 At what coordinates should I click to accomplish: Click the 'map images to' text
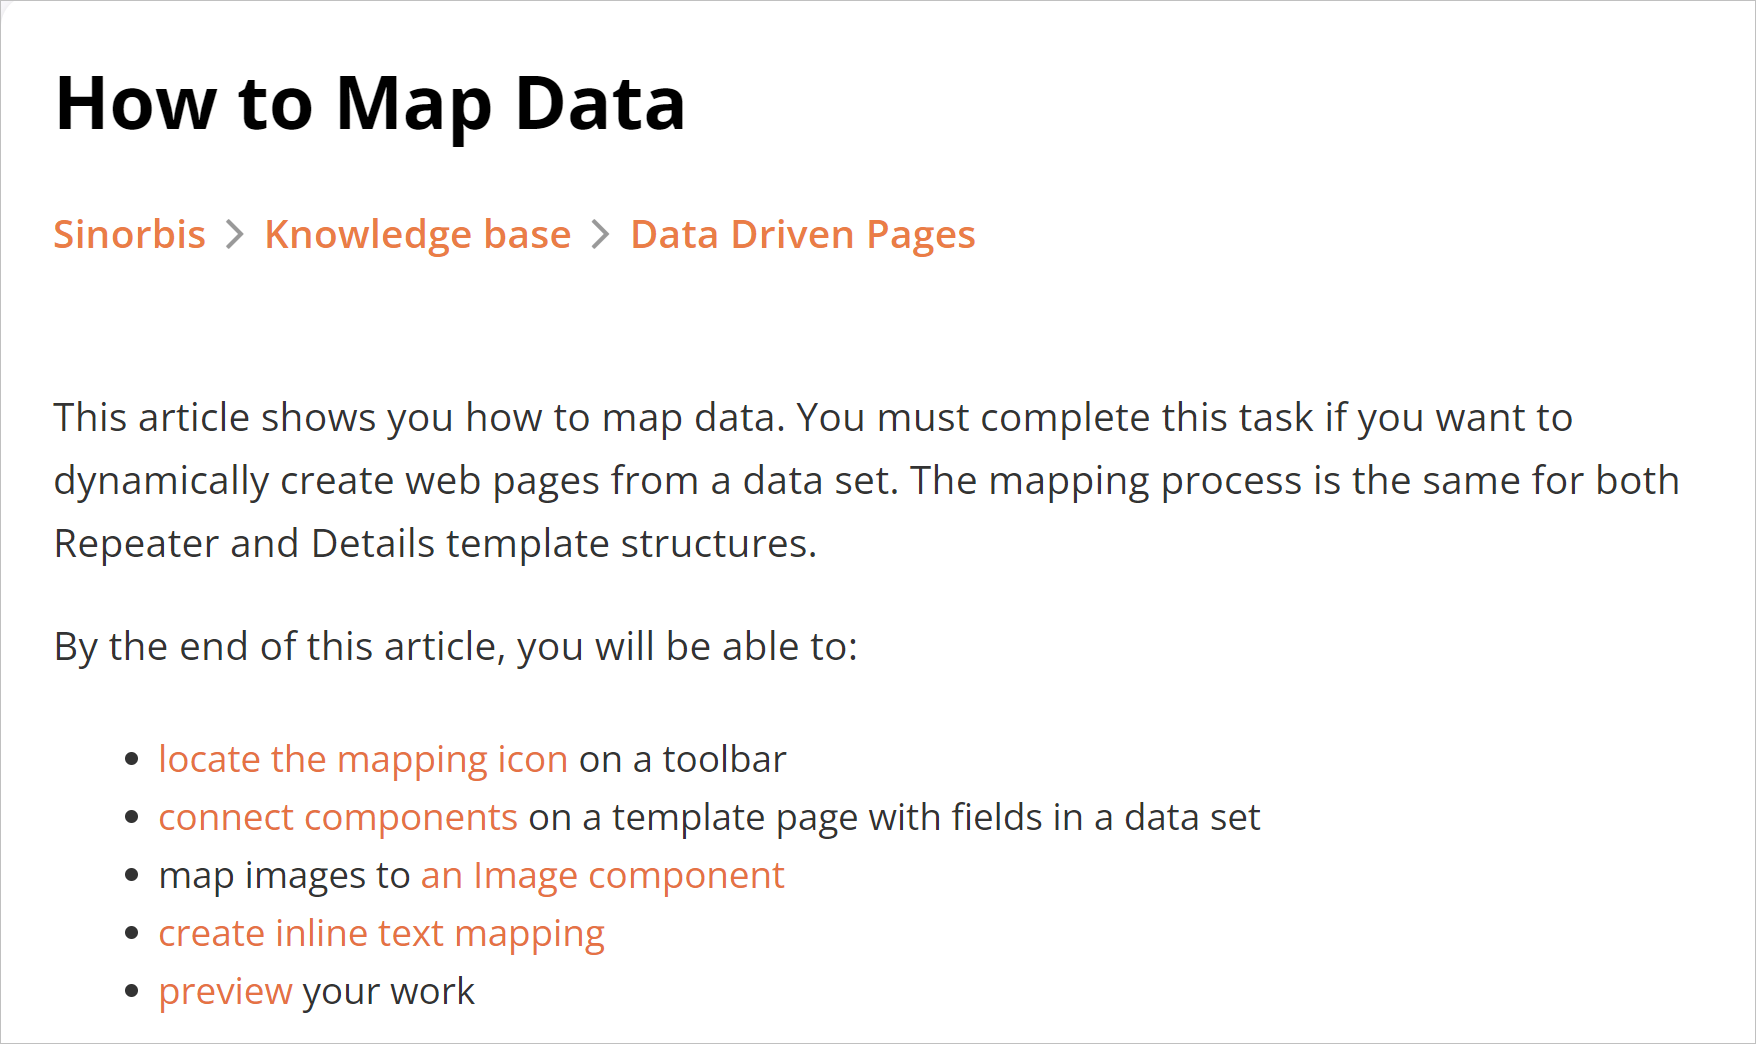[x=284, y=876]
